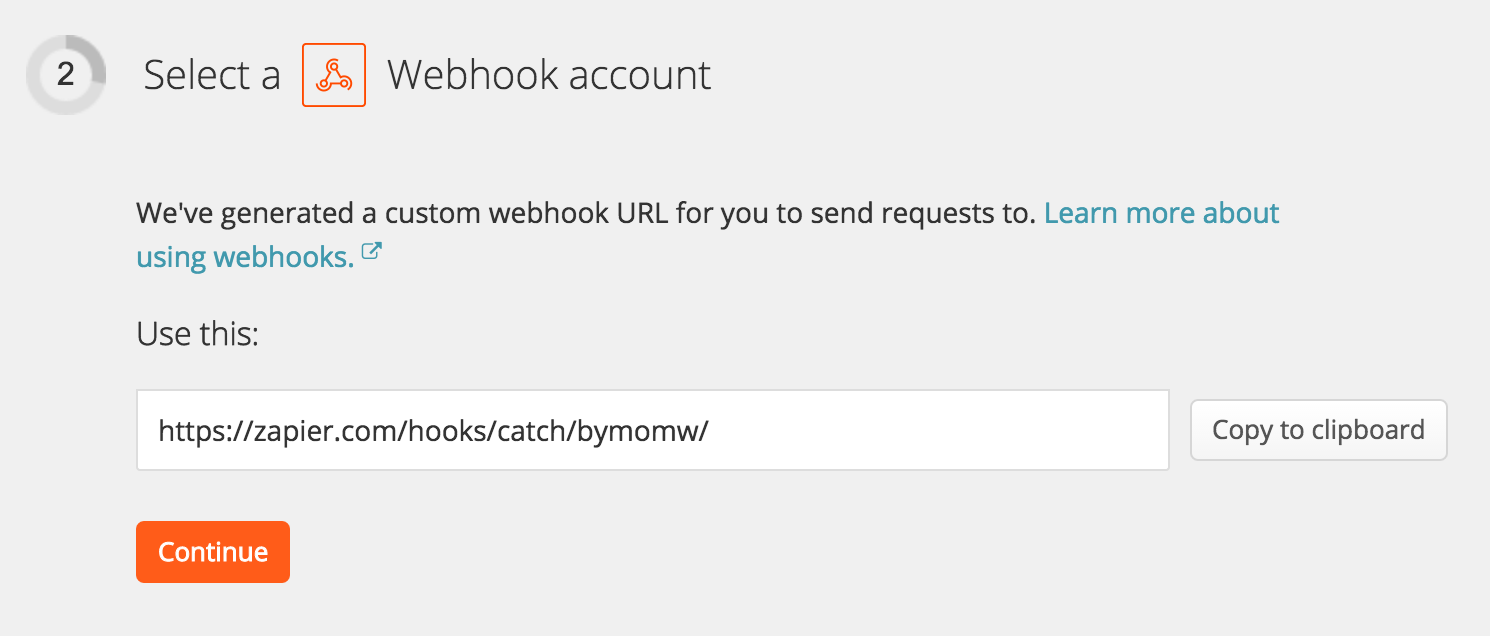Open the 'Learn more about' link
The width and height of the screenshot is (1490, 636).
(1162, 213)
